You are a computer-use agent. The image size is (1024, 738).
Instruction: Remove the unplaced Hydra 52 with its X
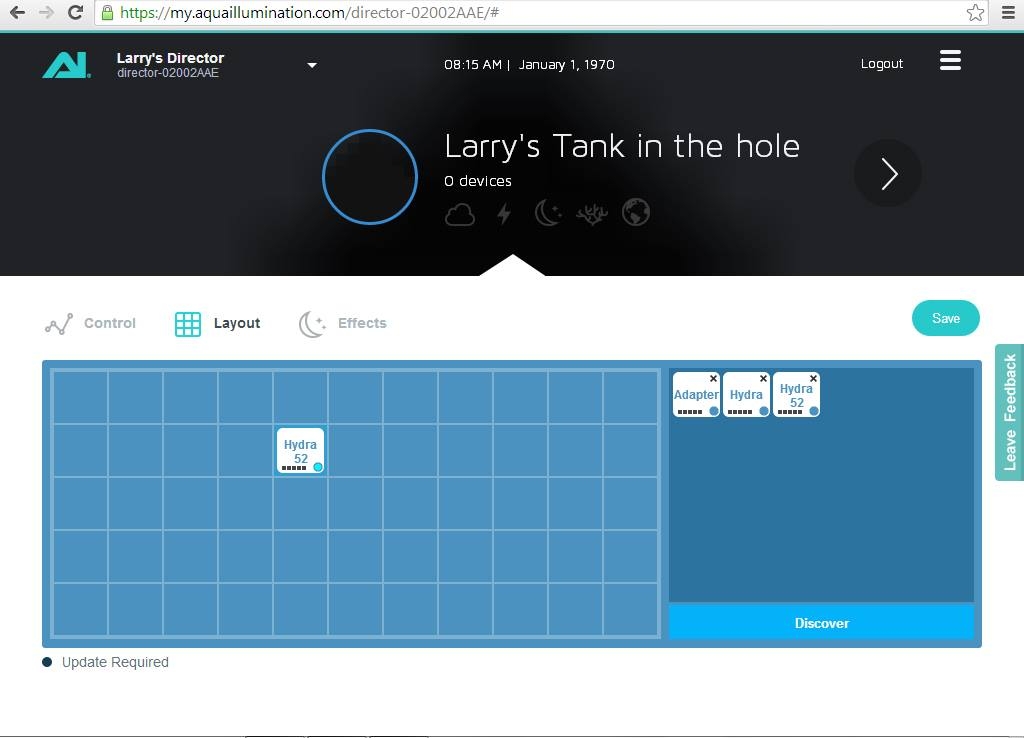click(813, 379)
